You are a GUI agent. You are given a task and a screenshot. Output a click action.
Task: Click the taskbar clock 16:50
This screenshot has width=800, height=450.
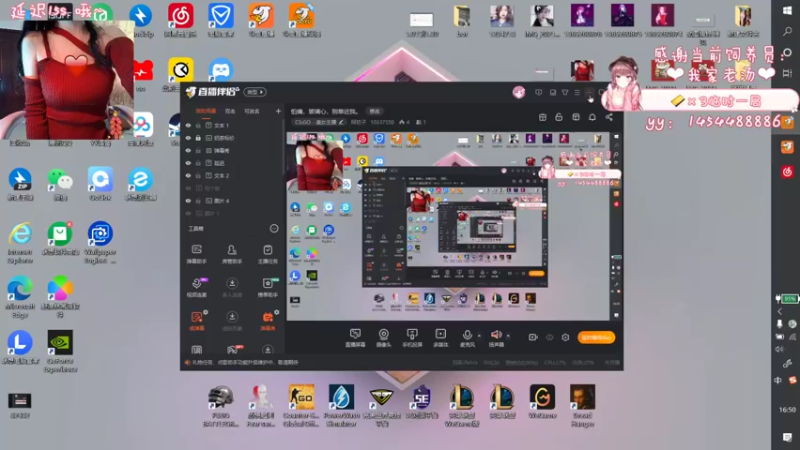(787, 410)
